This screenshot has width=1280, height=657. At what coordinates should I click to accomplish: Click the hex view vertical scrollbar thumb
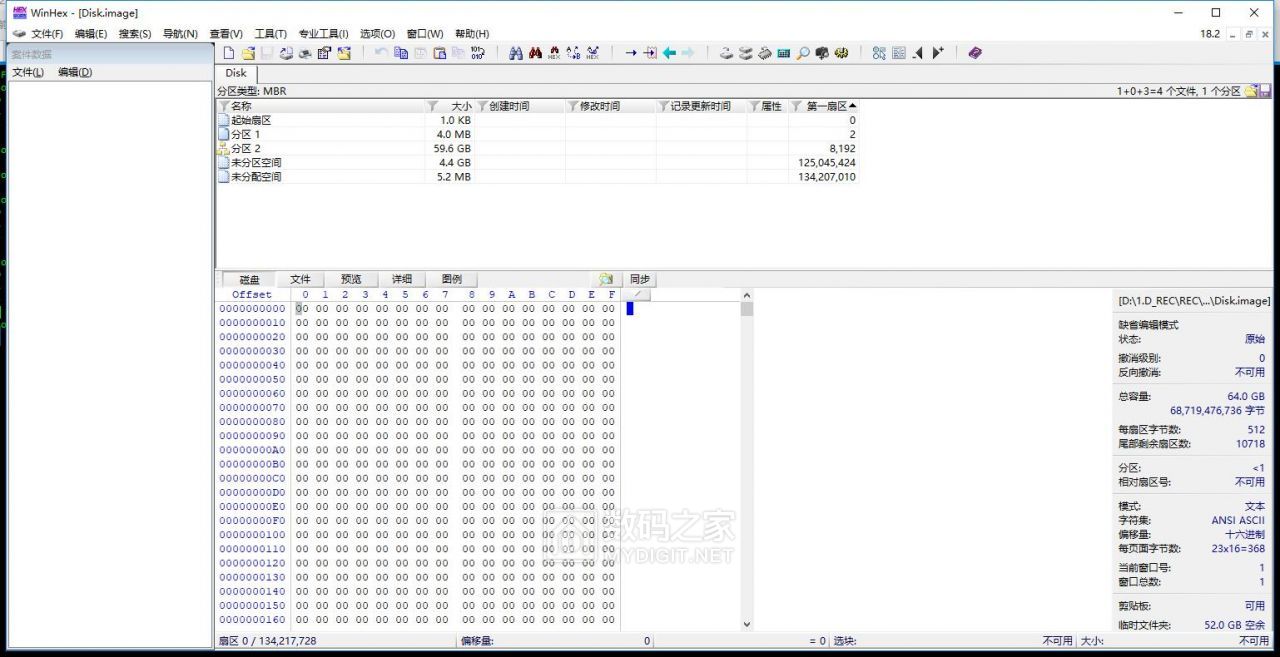(746, 309)
